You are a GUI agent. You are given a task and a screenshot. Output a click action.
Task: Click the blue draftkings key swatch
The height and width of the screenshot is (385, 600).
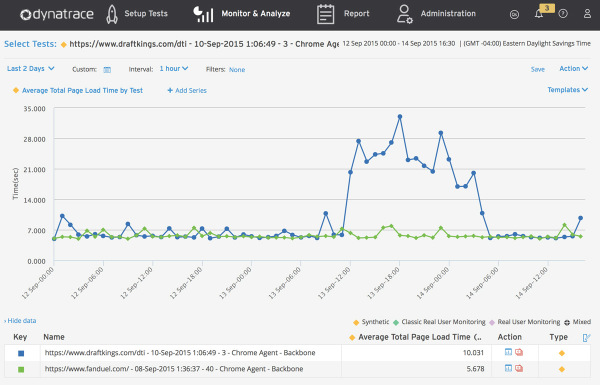pyautogui.click(x=21, y=353)
